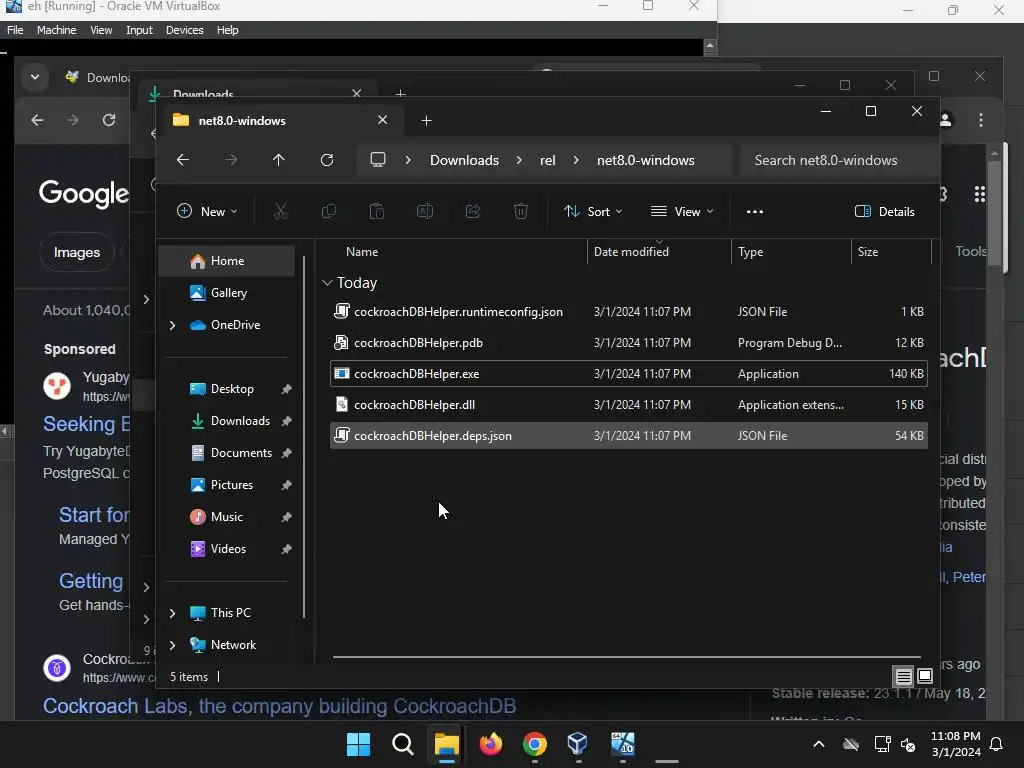Select cockroachDBHelper.exe file

pos(628,374)
